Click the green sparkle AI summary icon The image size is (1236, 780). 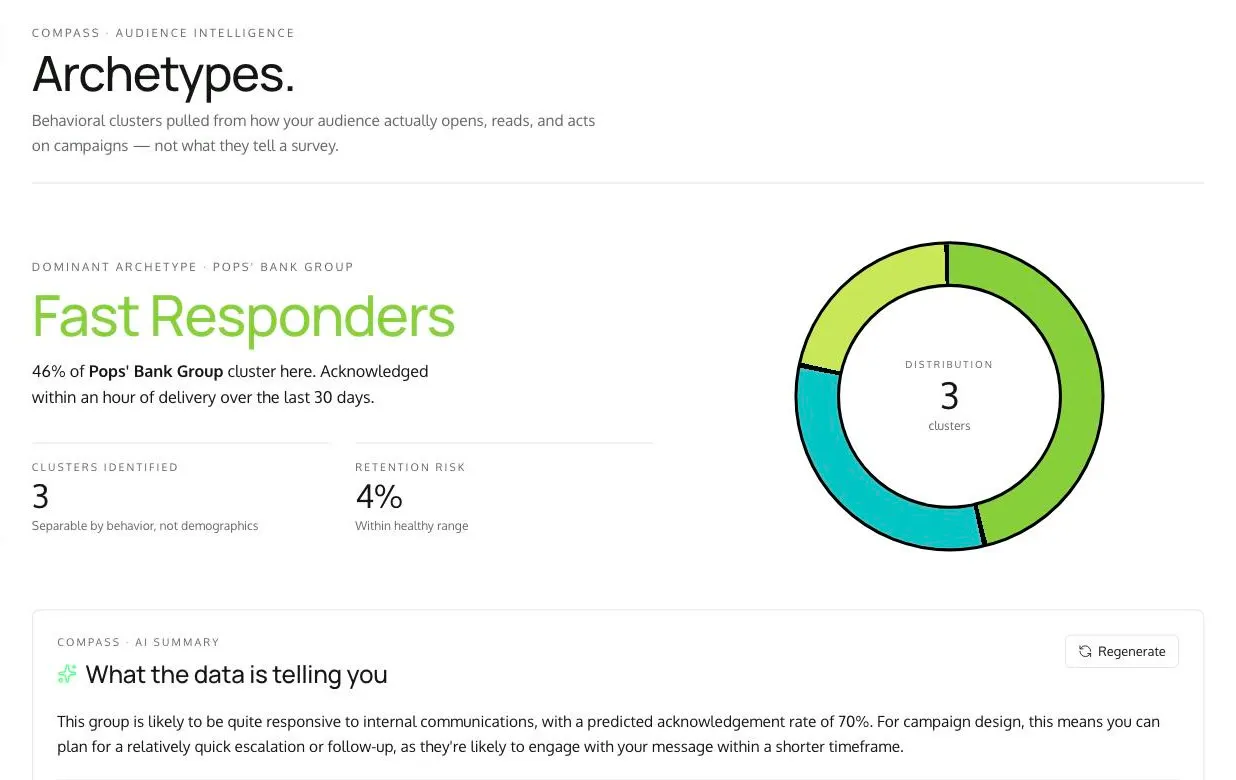67,675
